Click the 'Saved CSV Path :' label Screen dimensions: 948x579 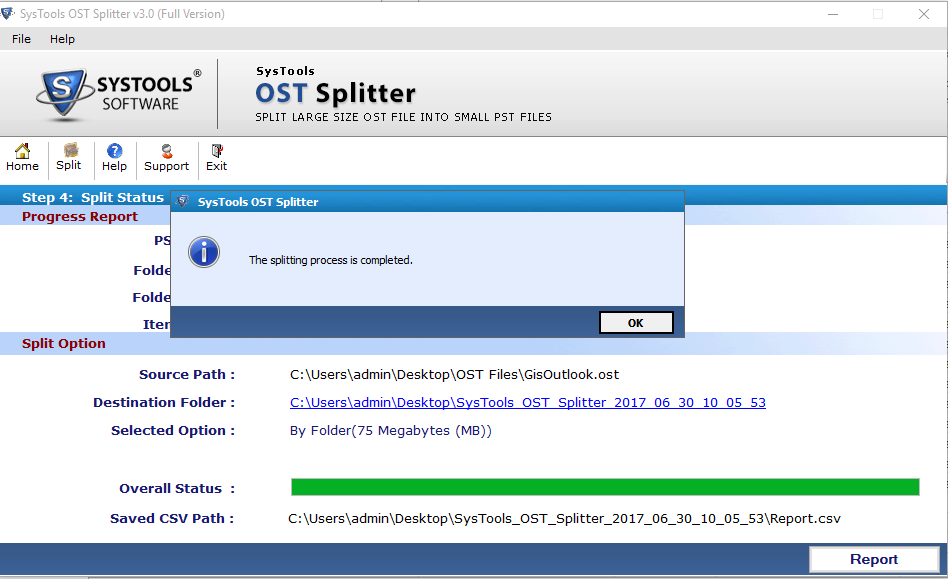[172, 519]
